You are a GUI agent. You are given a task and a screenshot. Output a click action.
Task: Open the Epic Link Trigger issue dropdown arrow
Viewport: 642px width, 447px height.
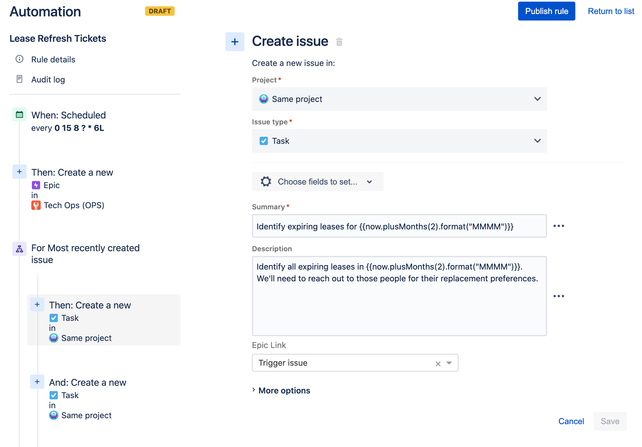(449, 363)
